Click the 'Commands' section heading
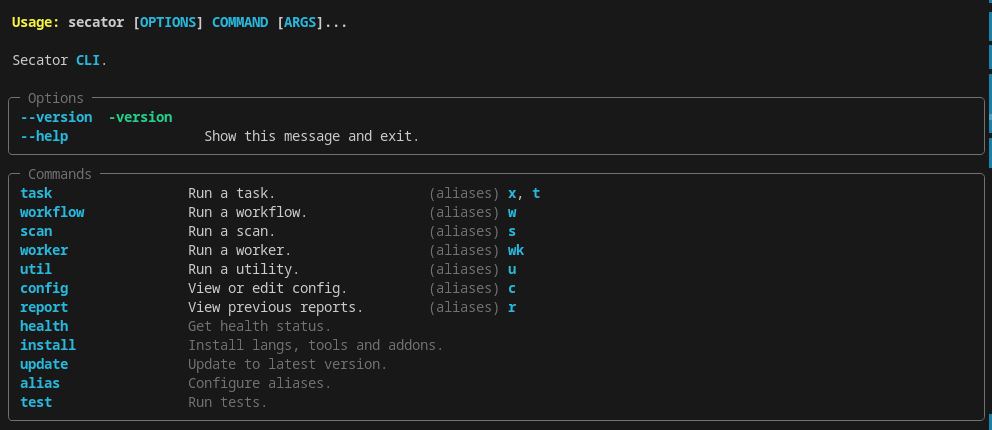Viewport: 992px width, 430px height. pyautogui.click(x=60, y=174)
